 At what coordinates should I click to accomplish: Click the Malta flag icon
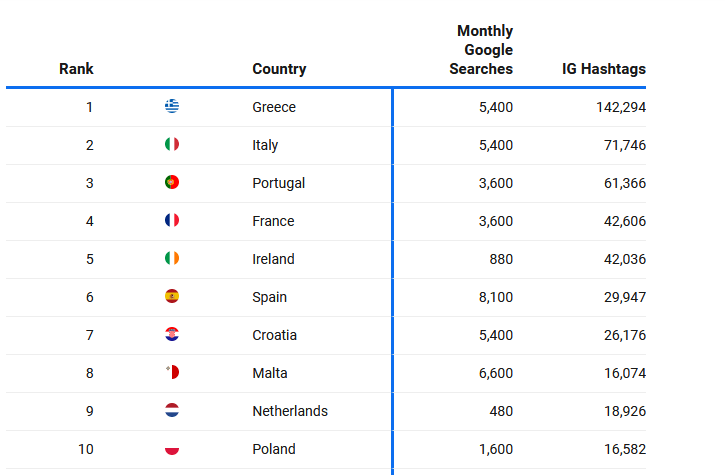172,372
